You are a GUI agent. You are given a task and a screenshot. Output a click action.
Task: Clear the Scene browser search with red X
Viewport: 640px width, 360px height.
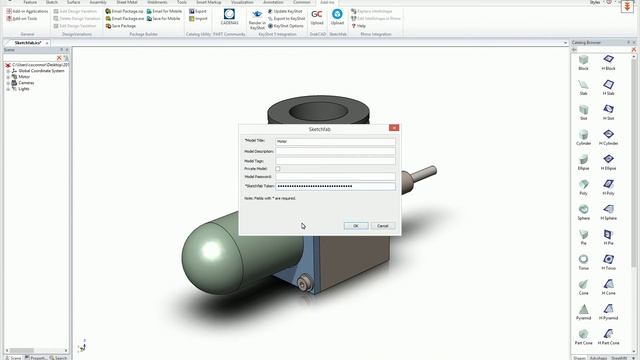tap(59, 58)
